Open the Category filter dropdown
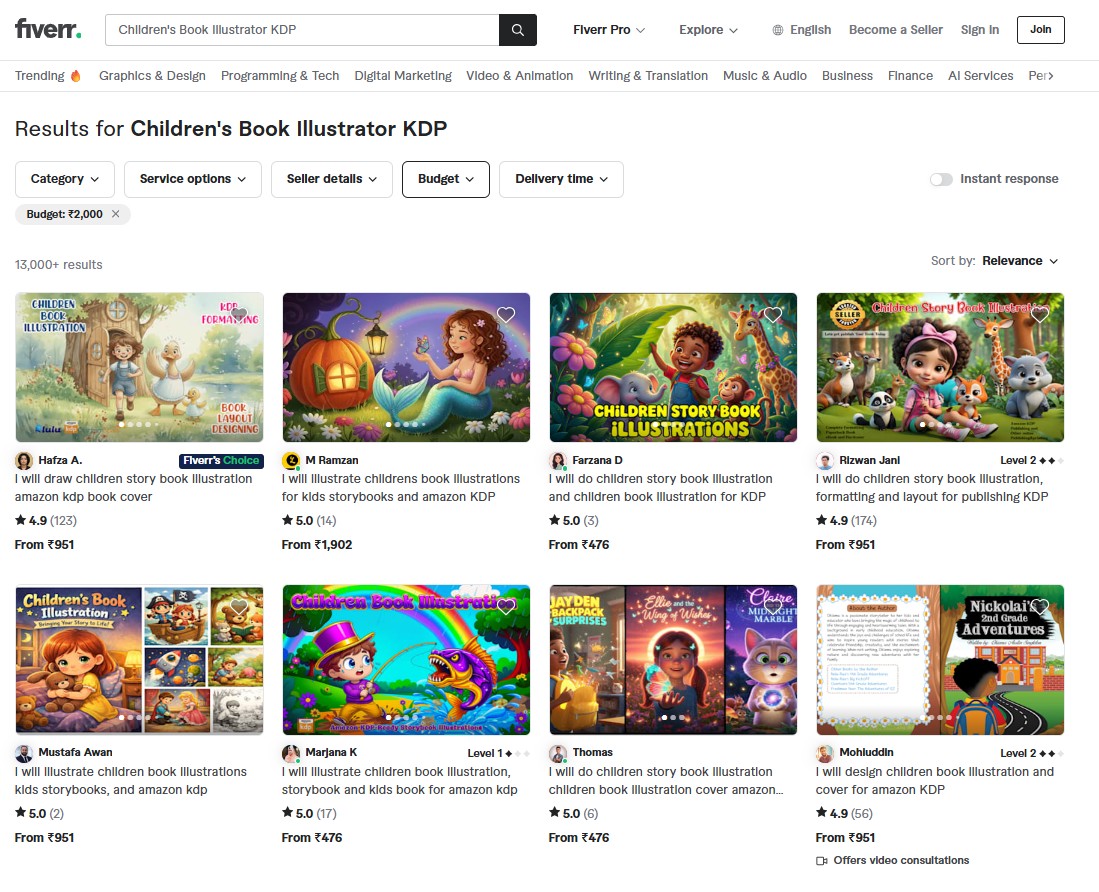The height and width of the screenshot is (892, 1099). coord(64,178)
